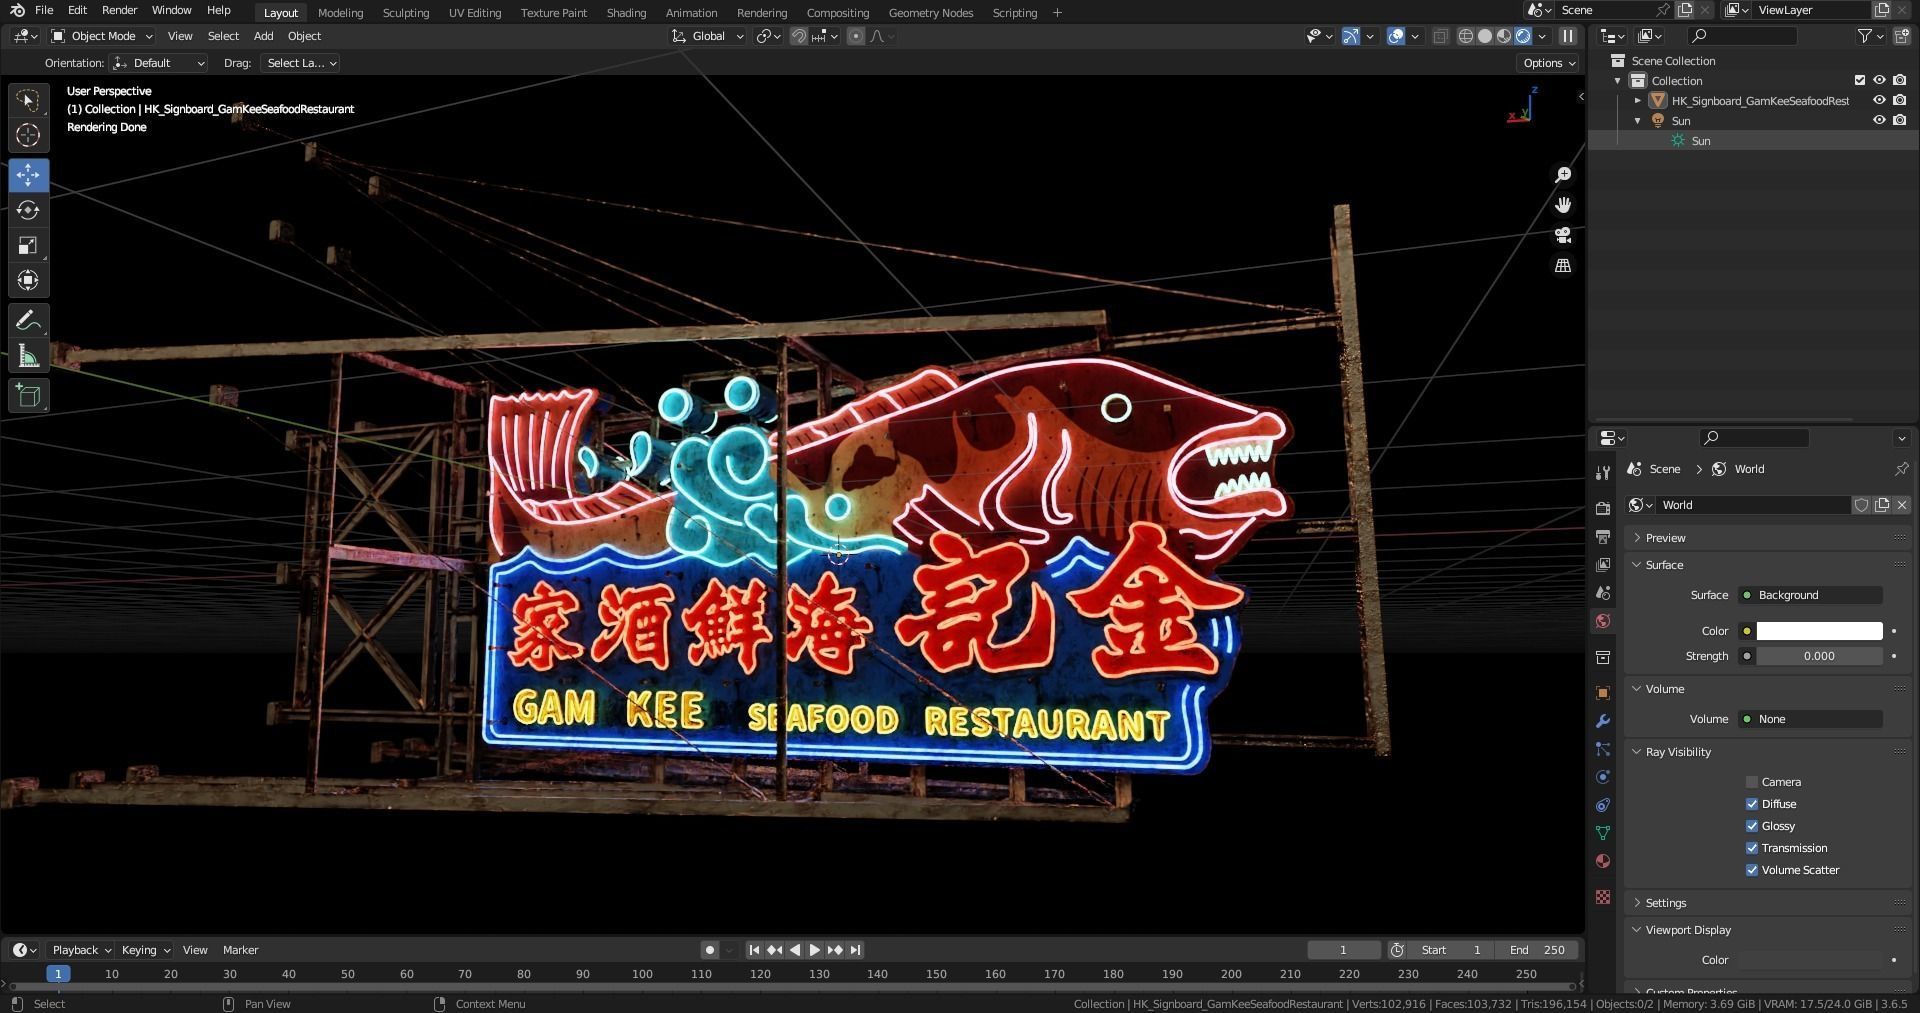Screen dimensions: 1920x1013
Task: Activate the Scale tool
Action: (x=28, y=245)
